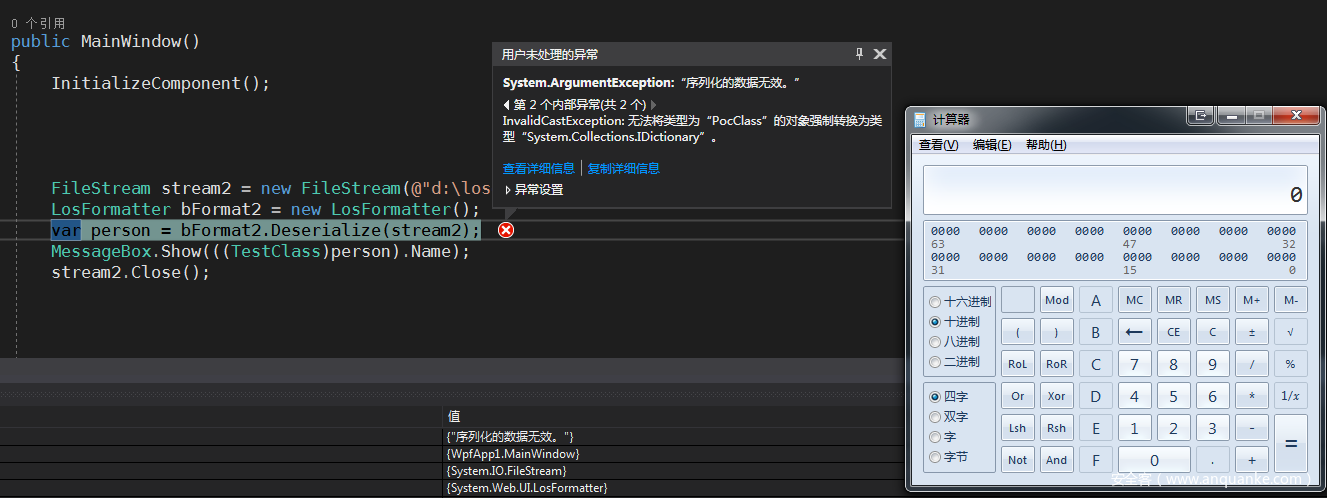Click the 查看详细信息 link
This screenshot has height=498, width=1327.
539,168
